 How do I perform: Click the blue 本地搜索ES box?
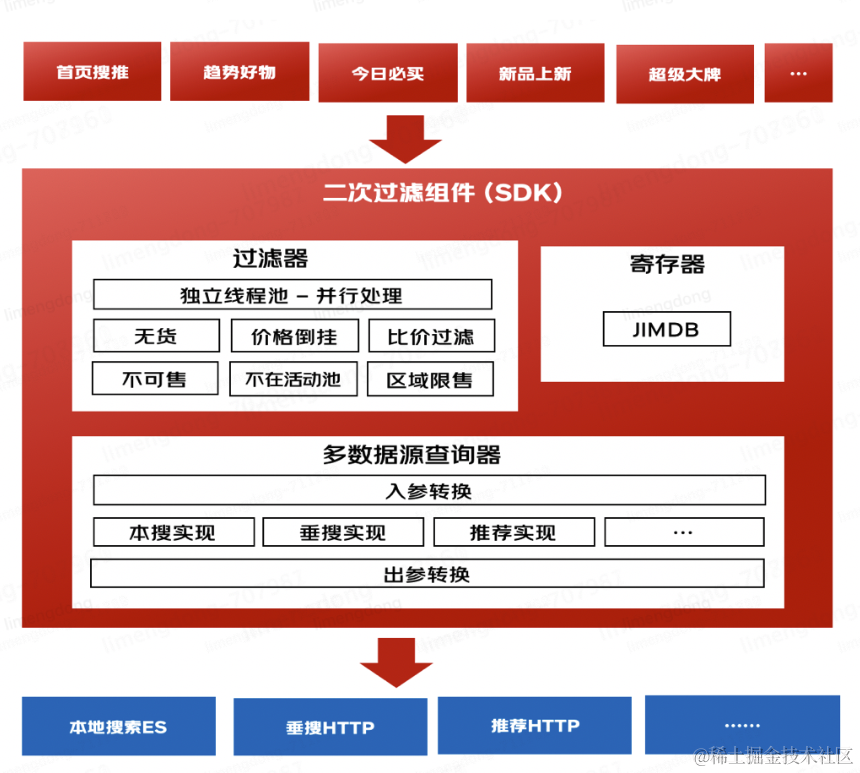tap(118, 726)
